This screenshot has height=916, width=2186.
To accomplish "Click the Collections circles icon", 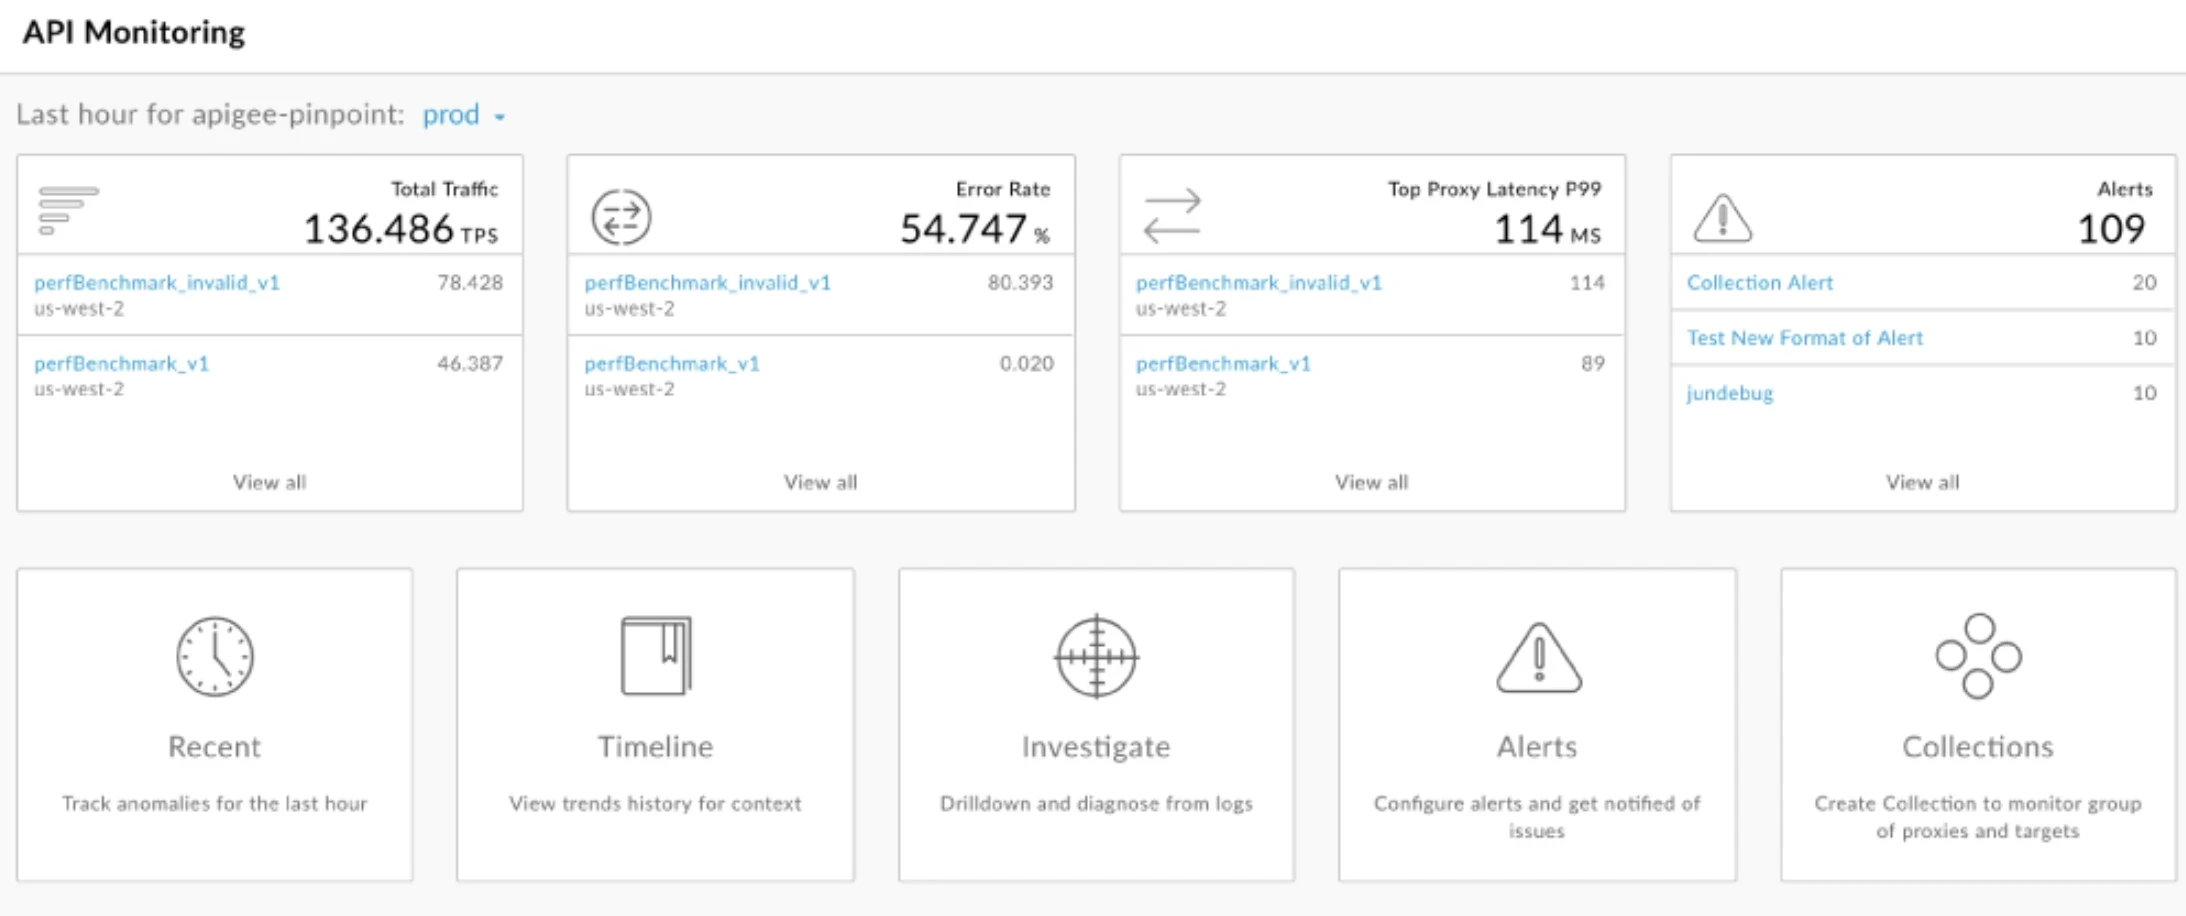I will pyautogui.click(x=1978, y=656).
